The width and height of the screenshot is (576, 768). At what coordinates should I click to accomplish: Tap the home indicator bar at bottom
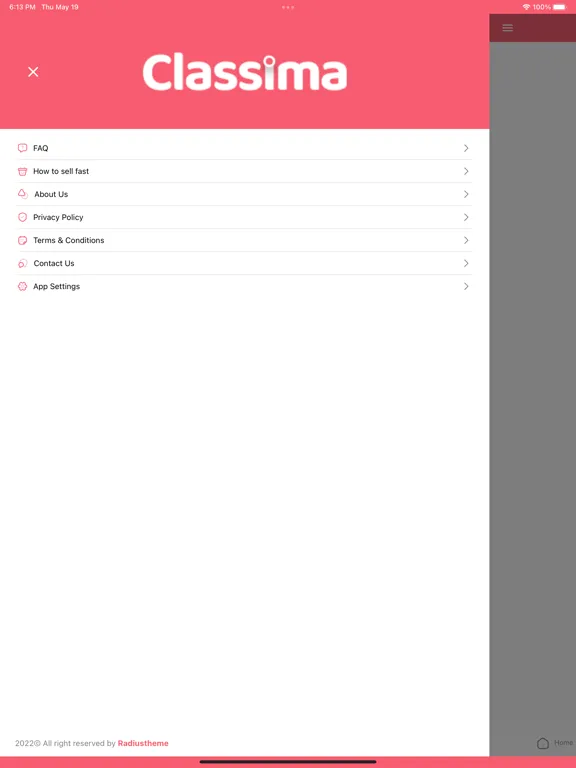pos(288,762)
